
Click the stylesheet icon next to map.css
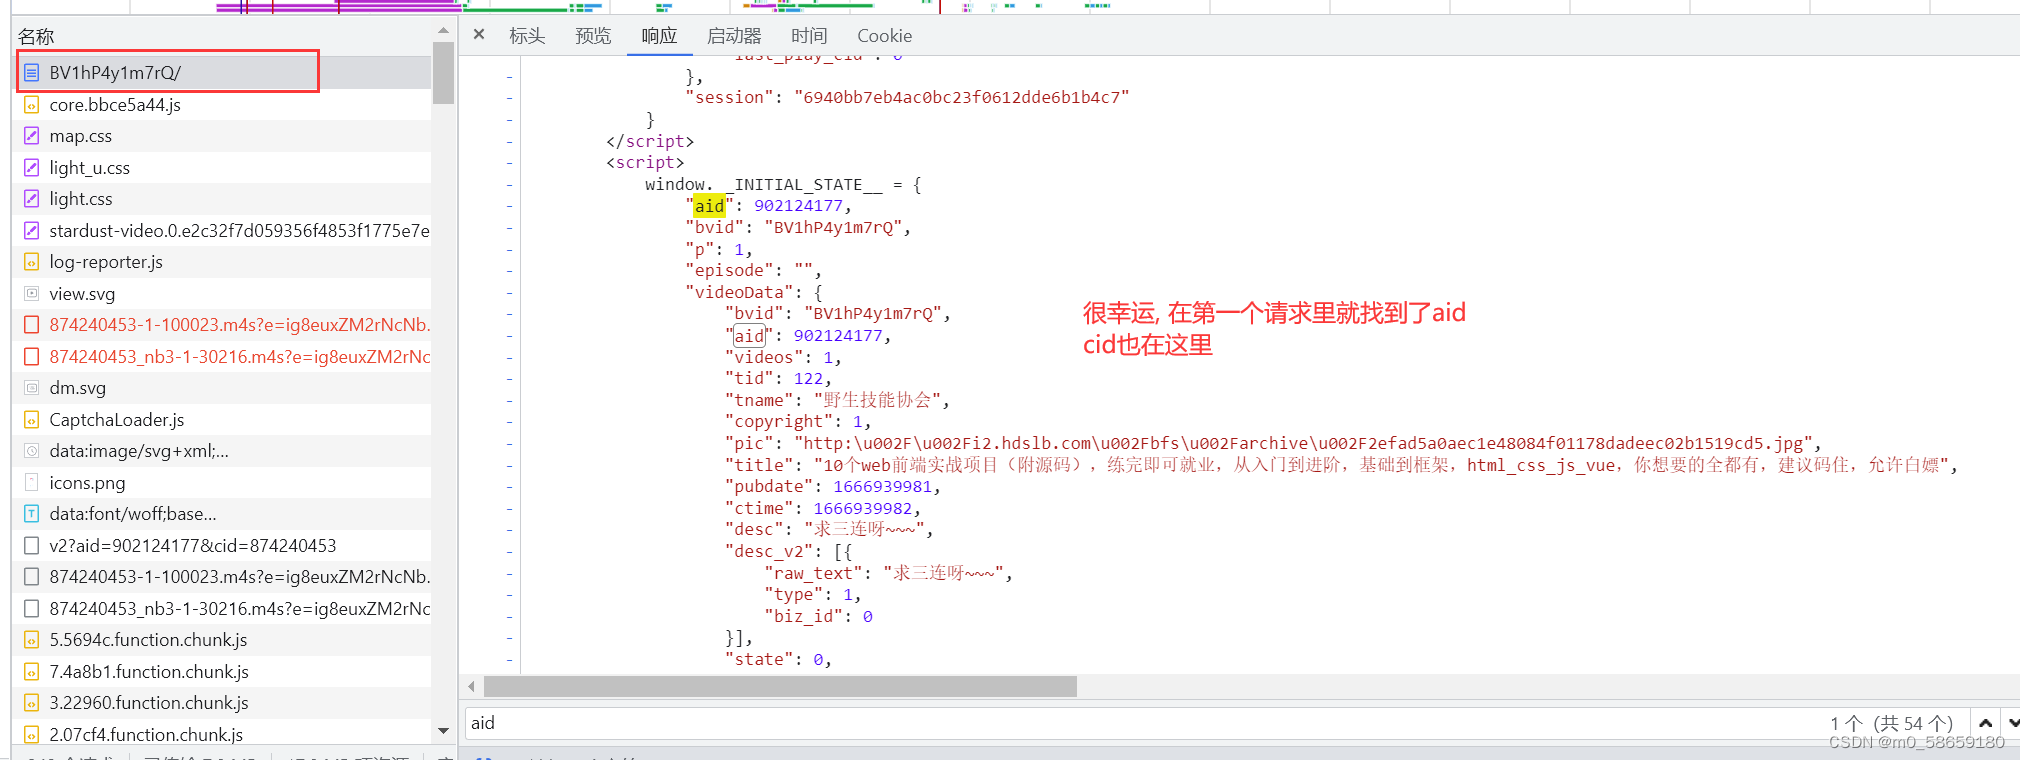[31, 136]
